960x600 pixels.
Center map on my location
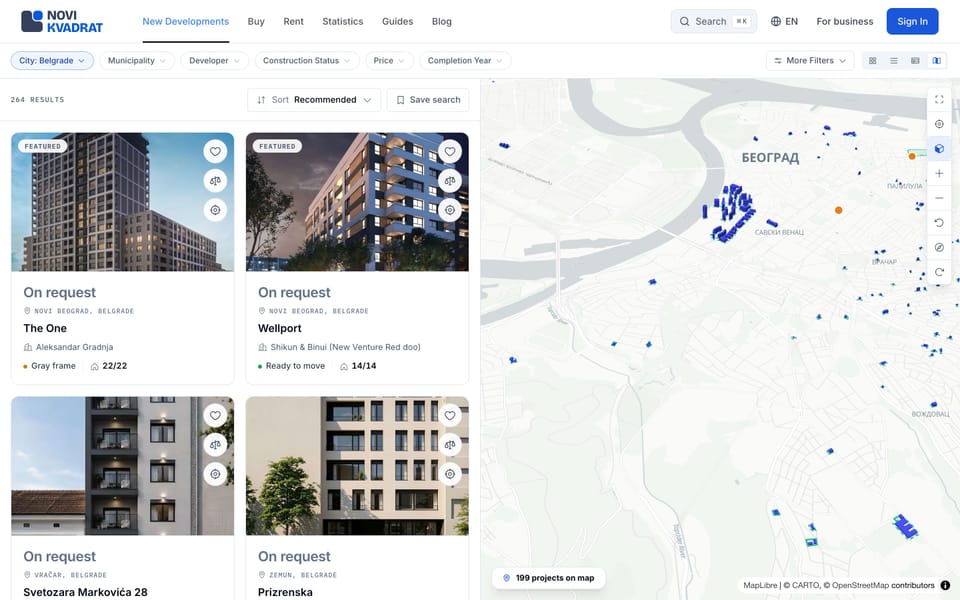pos(939,124)
